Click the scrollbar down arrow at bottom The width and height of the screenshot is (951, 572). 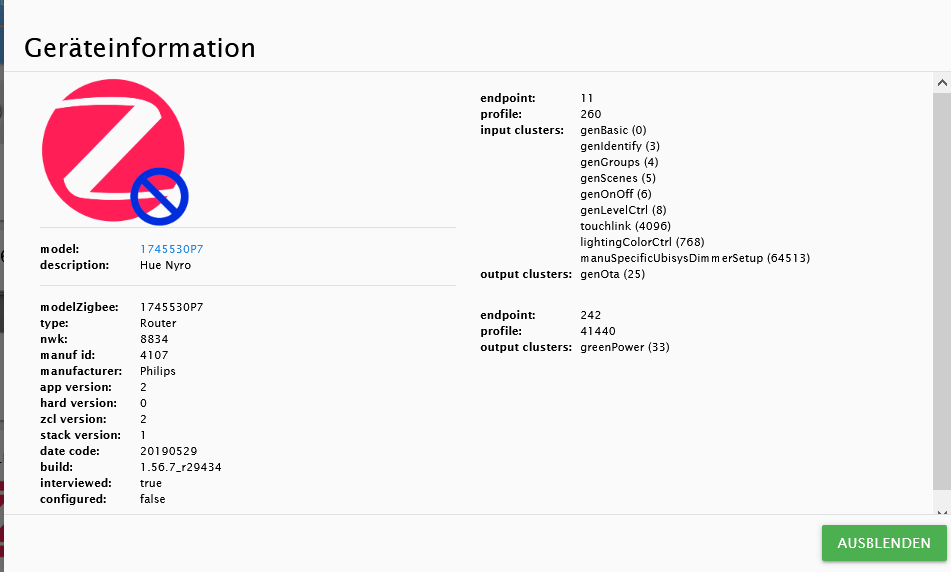click(942, 511)
